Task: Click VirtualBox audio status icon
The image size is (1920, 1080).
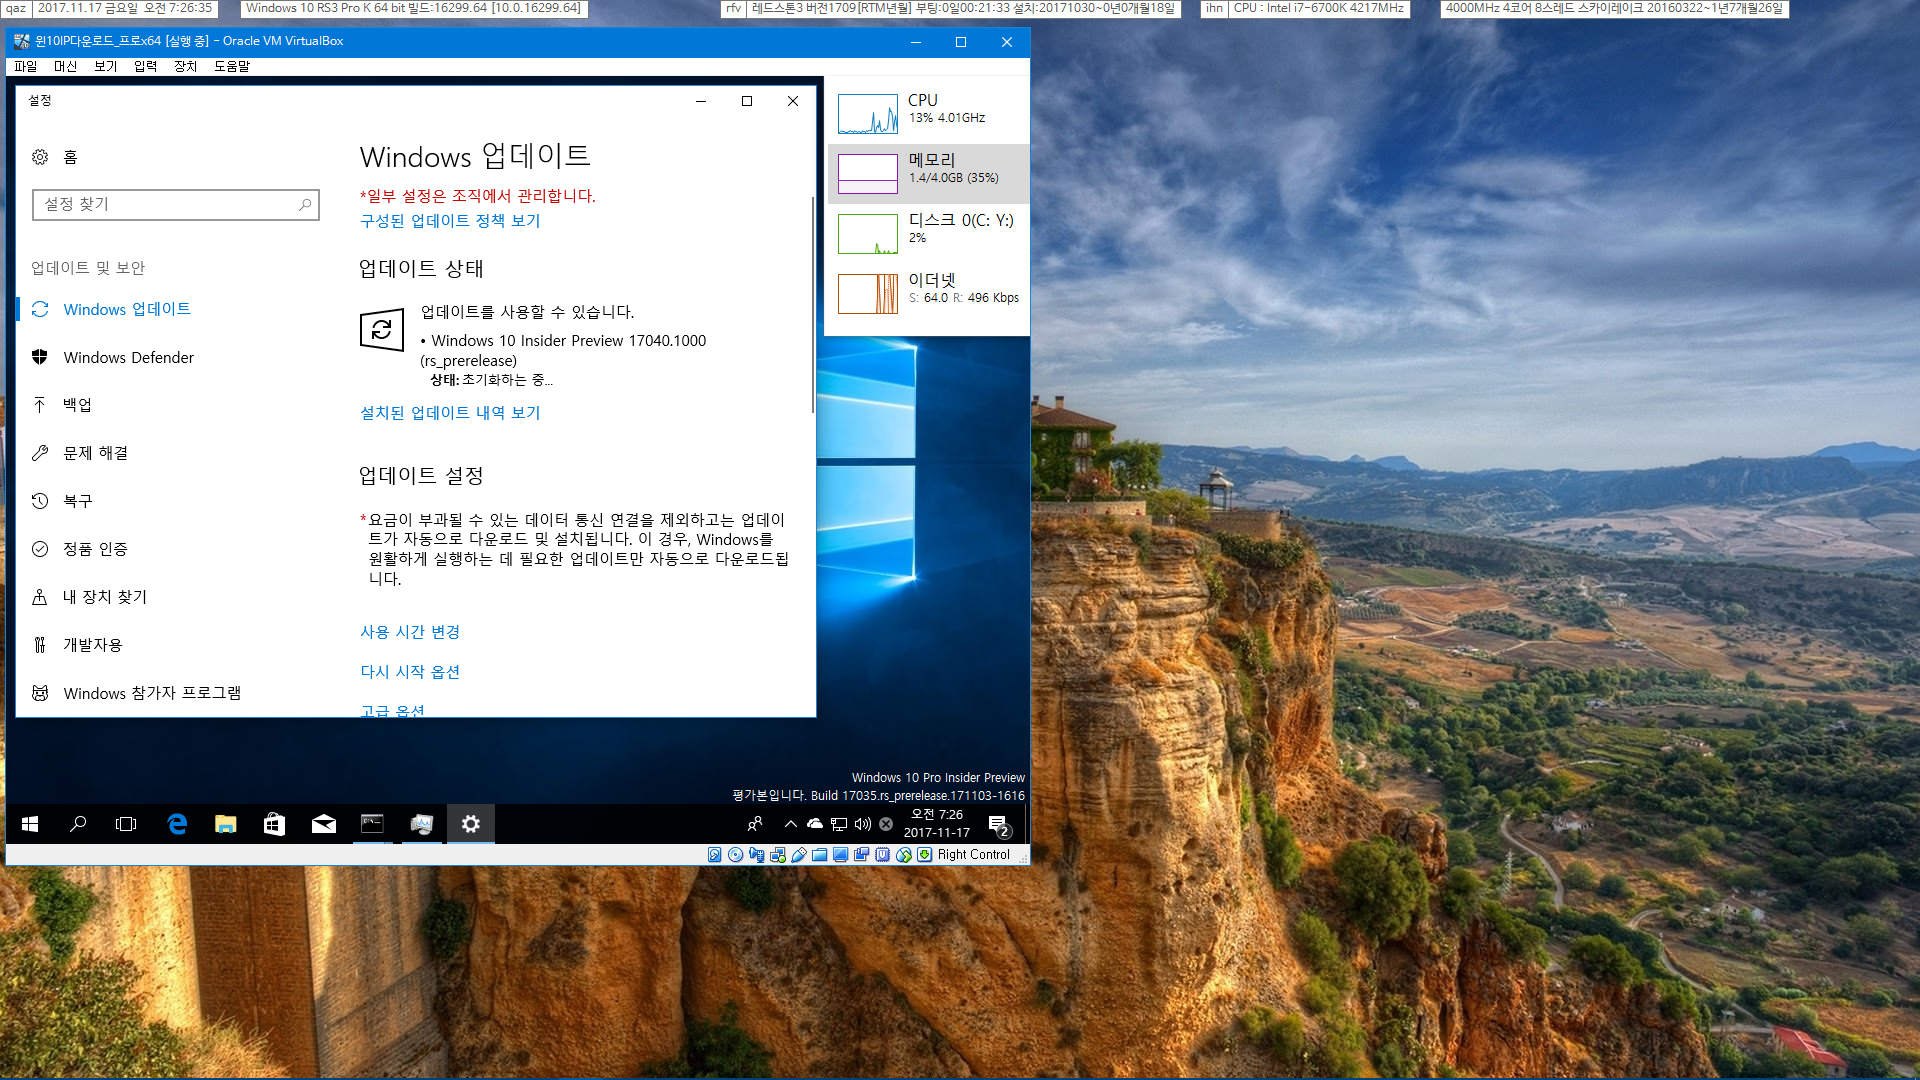Action: point(757,855)
